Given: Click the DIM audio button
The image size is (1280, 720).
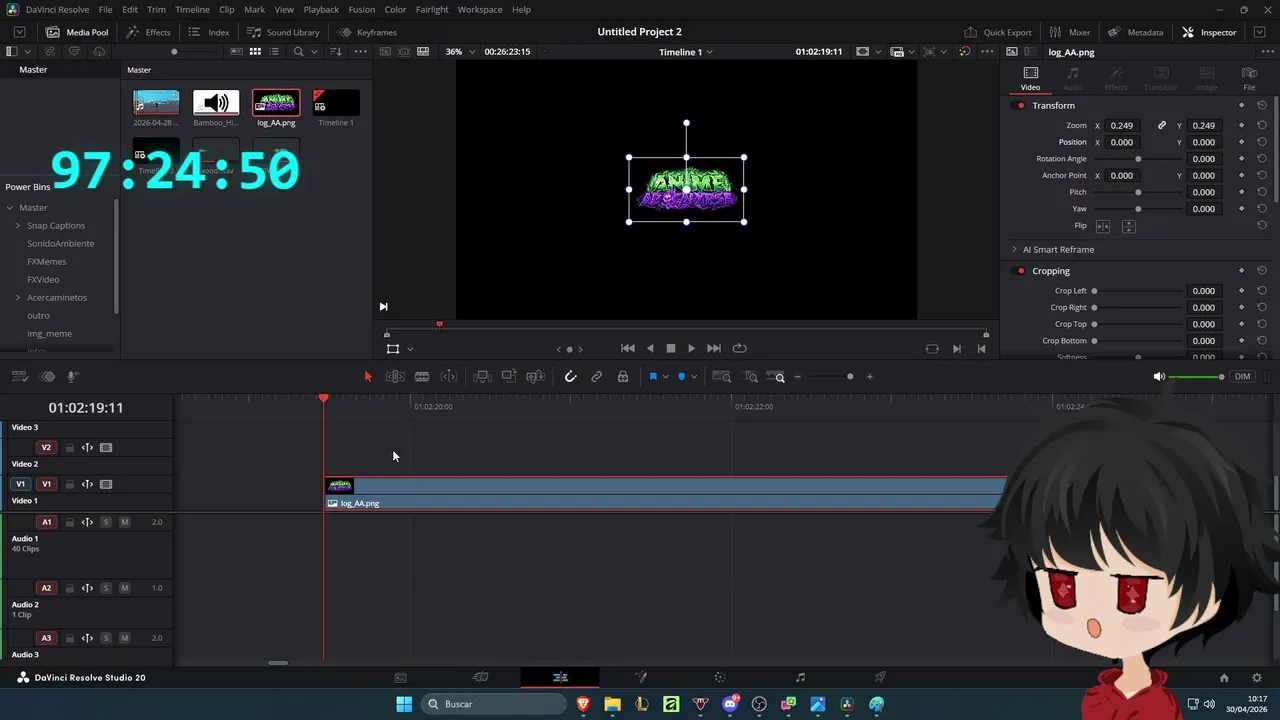Looking at the screenshot, I should (x=1242, y=377).
